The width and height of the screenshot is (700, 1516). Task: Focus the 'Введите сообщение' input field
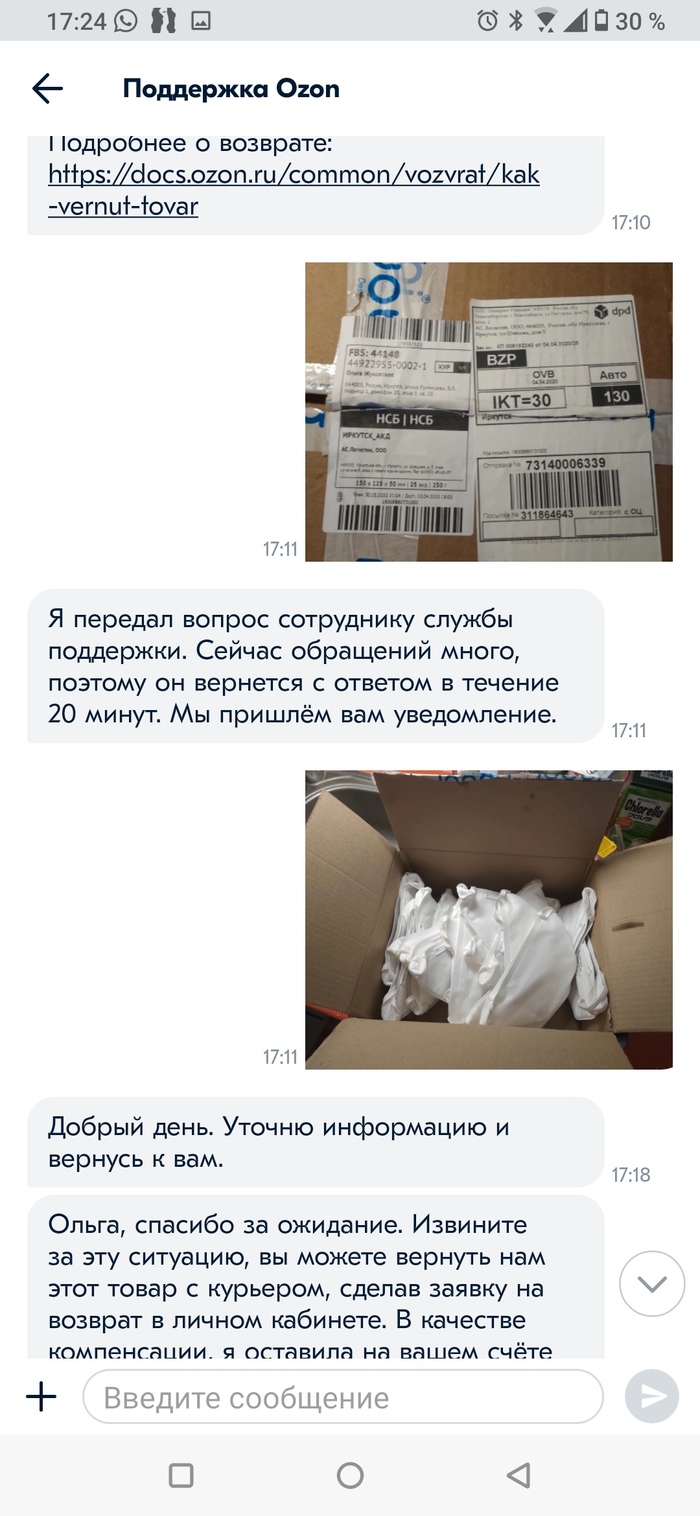(x=343, y=1396)
